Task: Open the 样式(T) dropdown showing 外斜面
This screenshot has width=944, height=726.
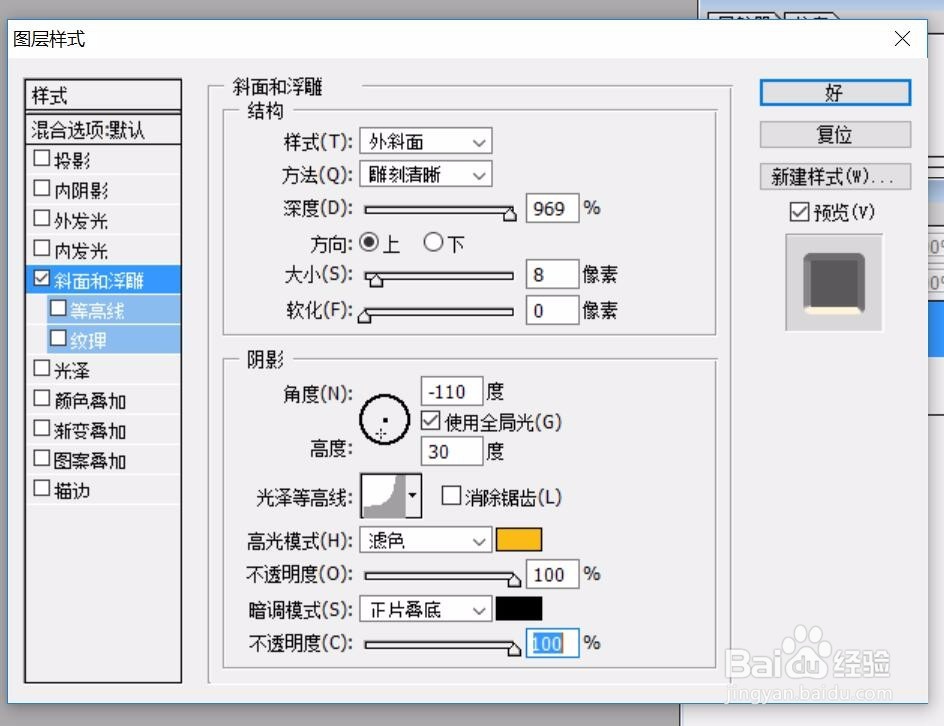Action: tap(426, 141)
